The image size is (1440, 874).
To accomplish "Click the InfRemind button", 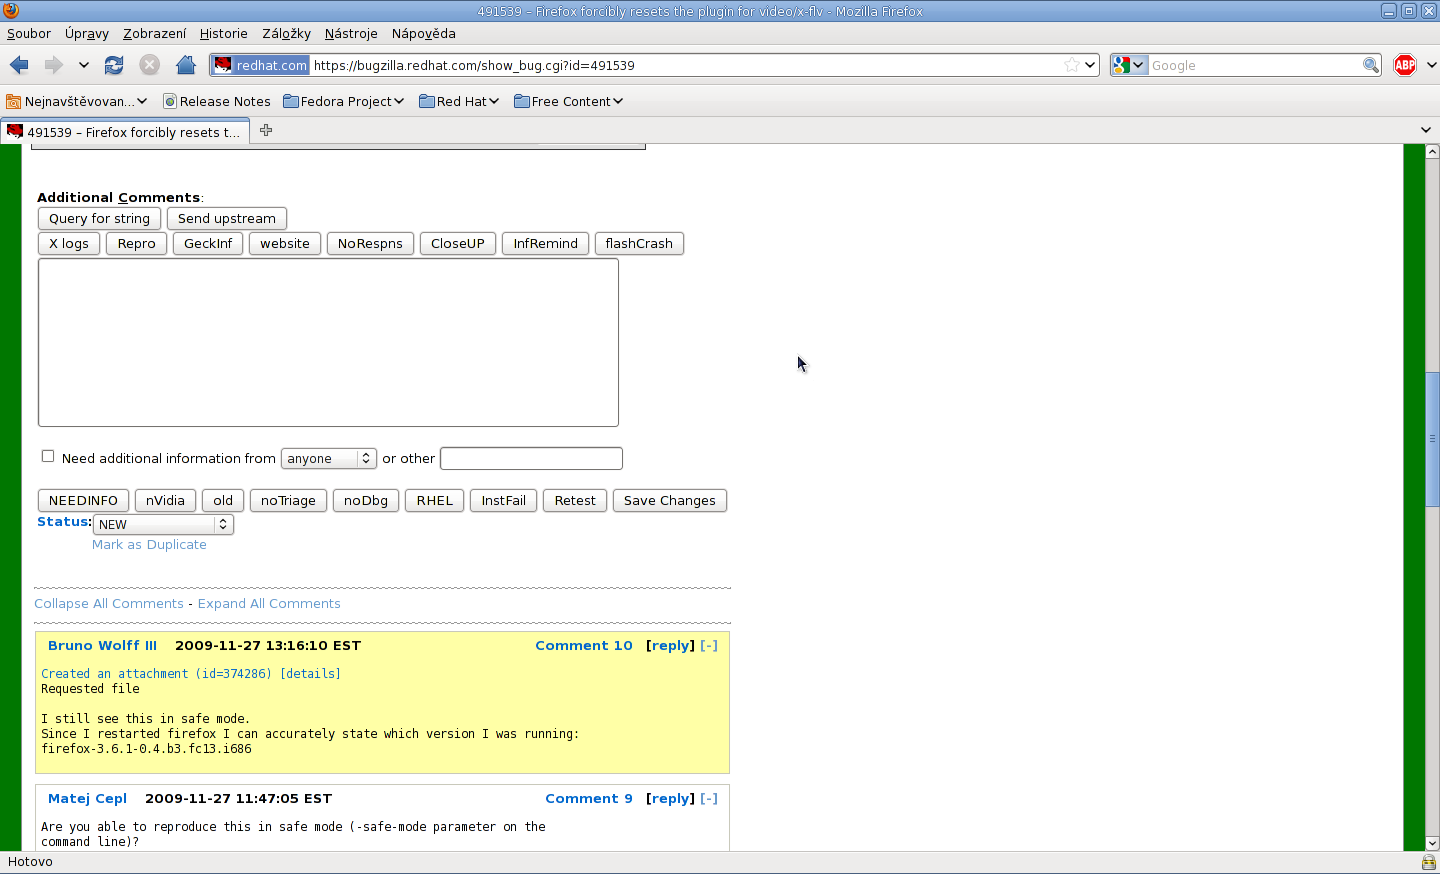I will click(x=545, y=243).
